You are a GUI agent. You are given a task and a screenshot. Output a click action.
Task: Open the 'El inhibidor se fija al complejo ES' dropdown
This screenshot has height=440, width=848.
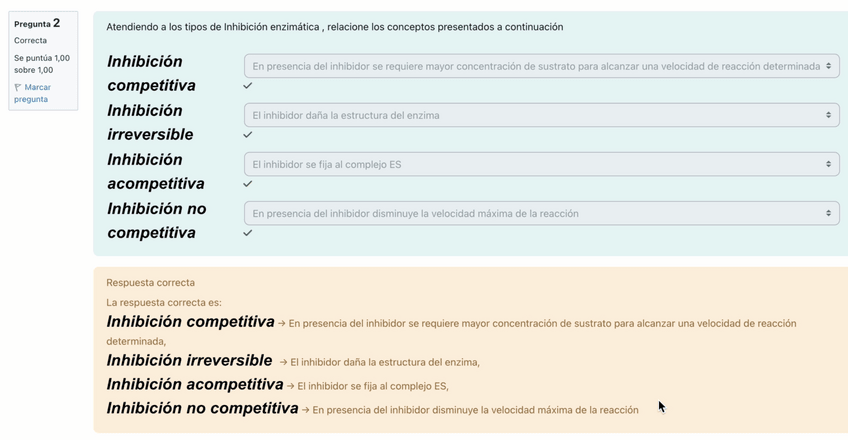(x=541, y=164)
